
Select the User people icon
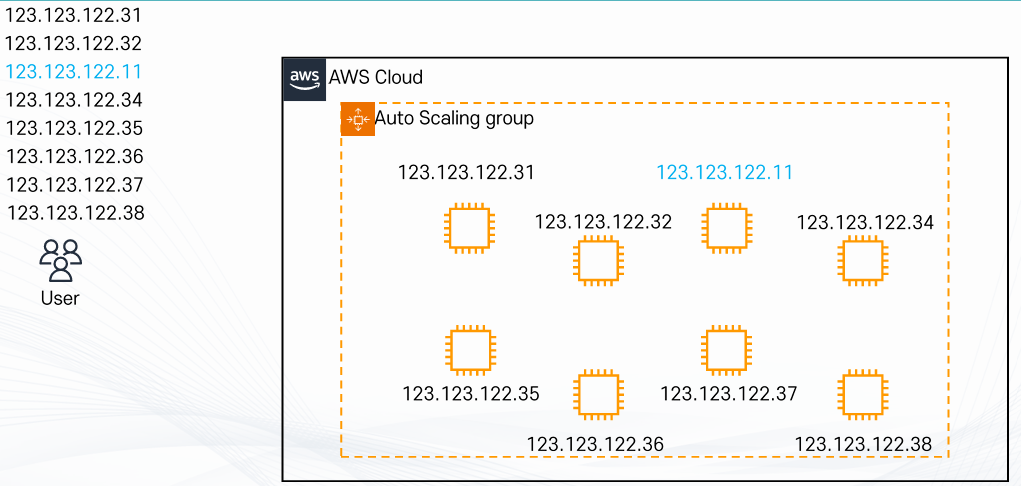click(61, 260)
